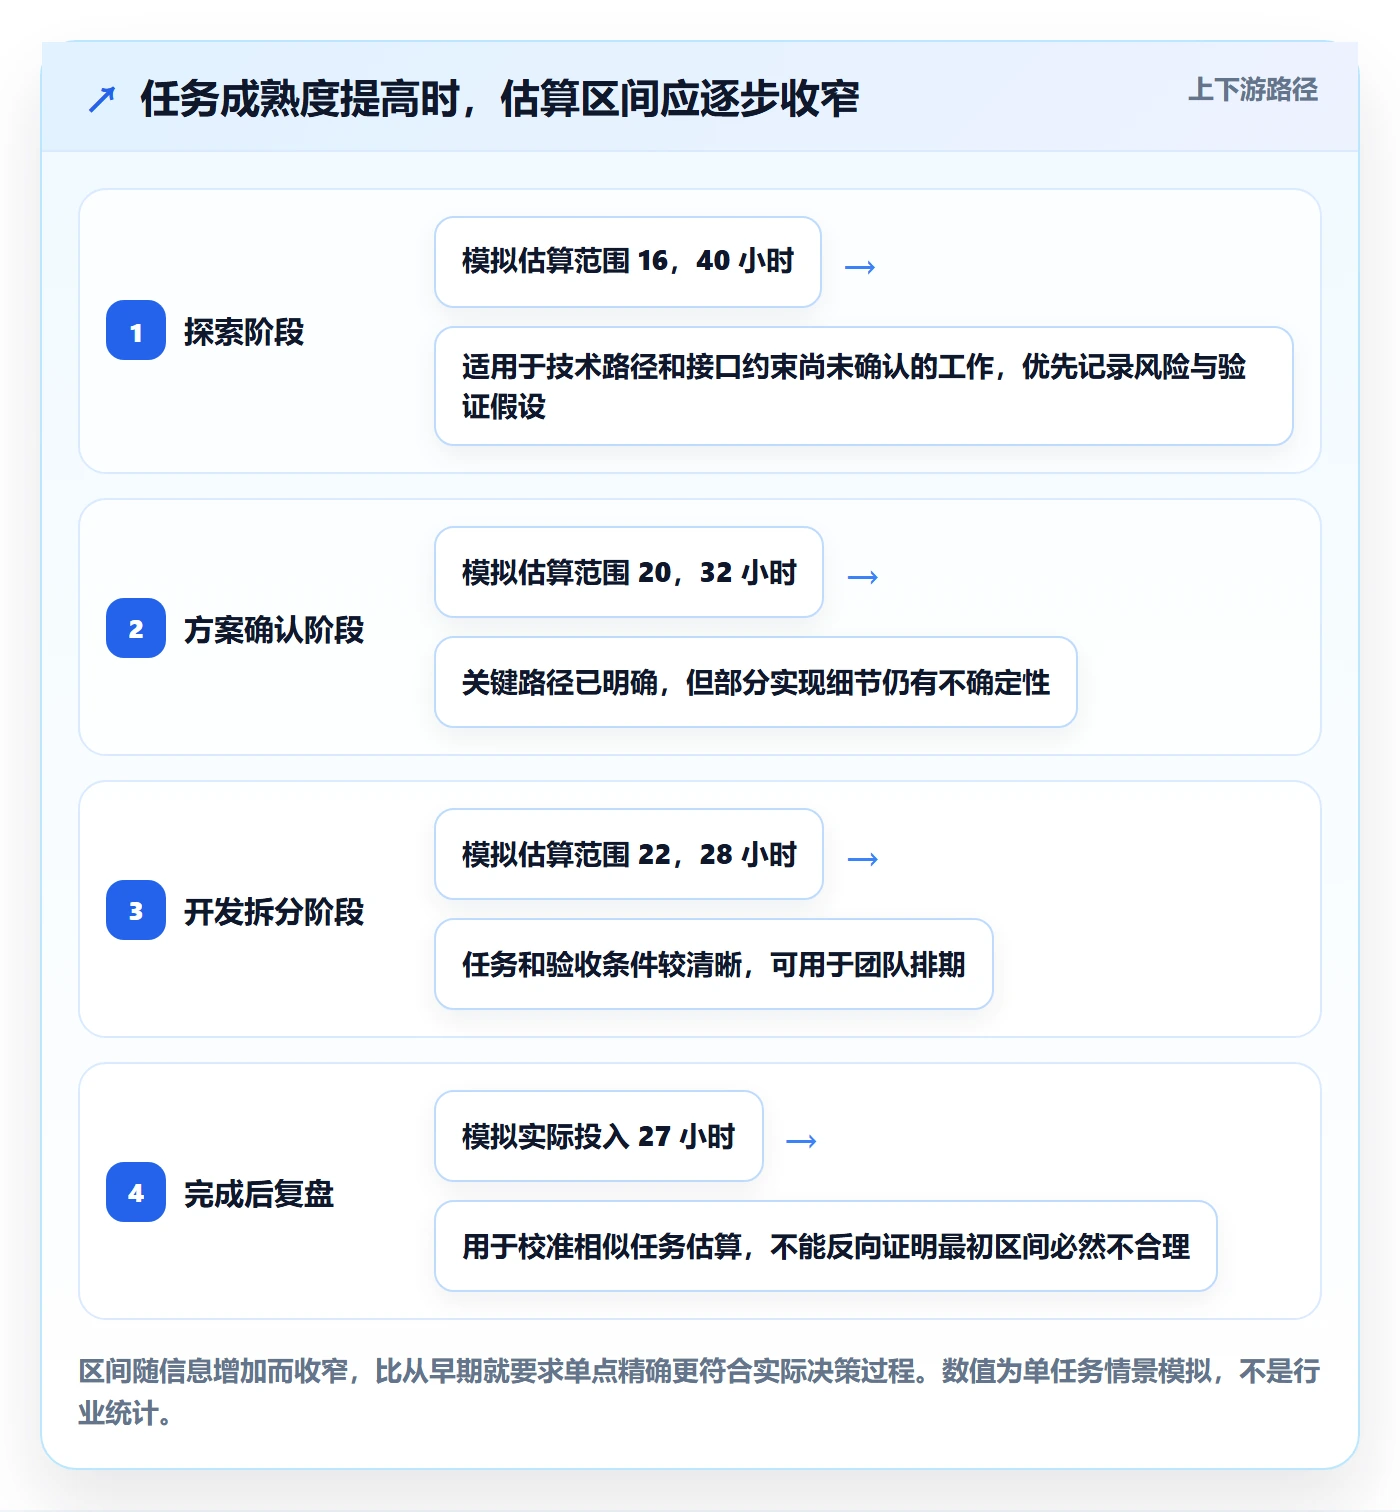Screen dimensions: 1400x1512
Task: Click the arrow next to 16，40 小时
Action: click(860, 267)
